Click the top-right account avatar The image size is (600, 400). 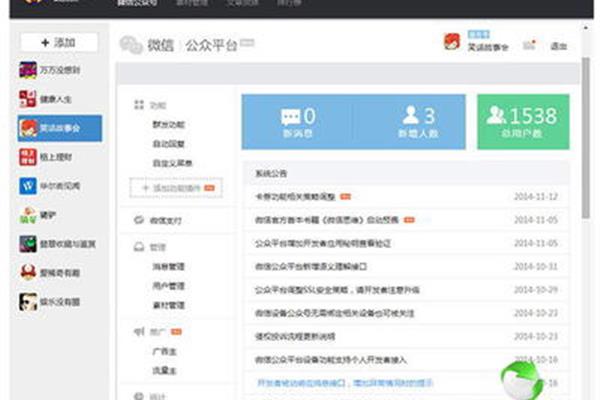point(452,41)
